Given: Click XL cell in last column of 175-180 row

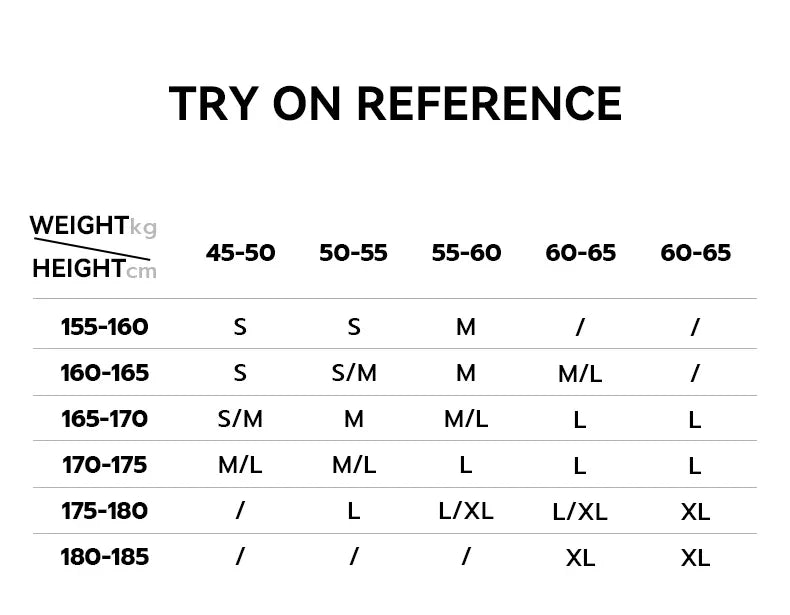Looking at the screenshot, I should tap(695, 512).
